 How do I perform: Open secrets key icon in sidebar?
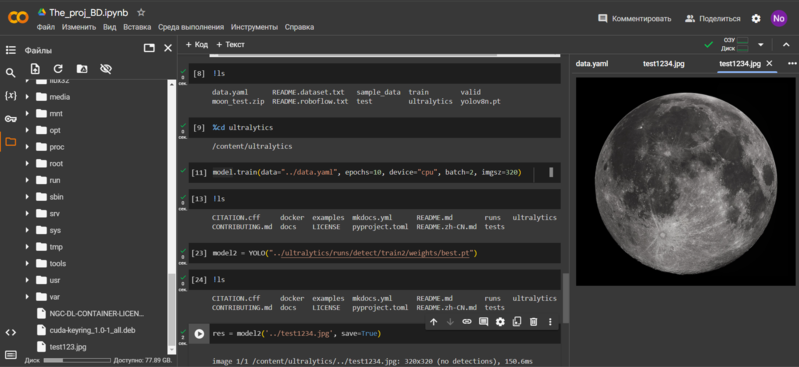pos(10,119)
